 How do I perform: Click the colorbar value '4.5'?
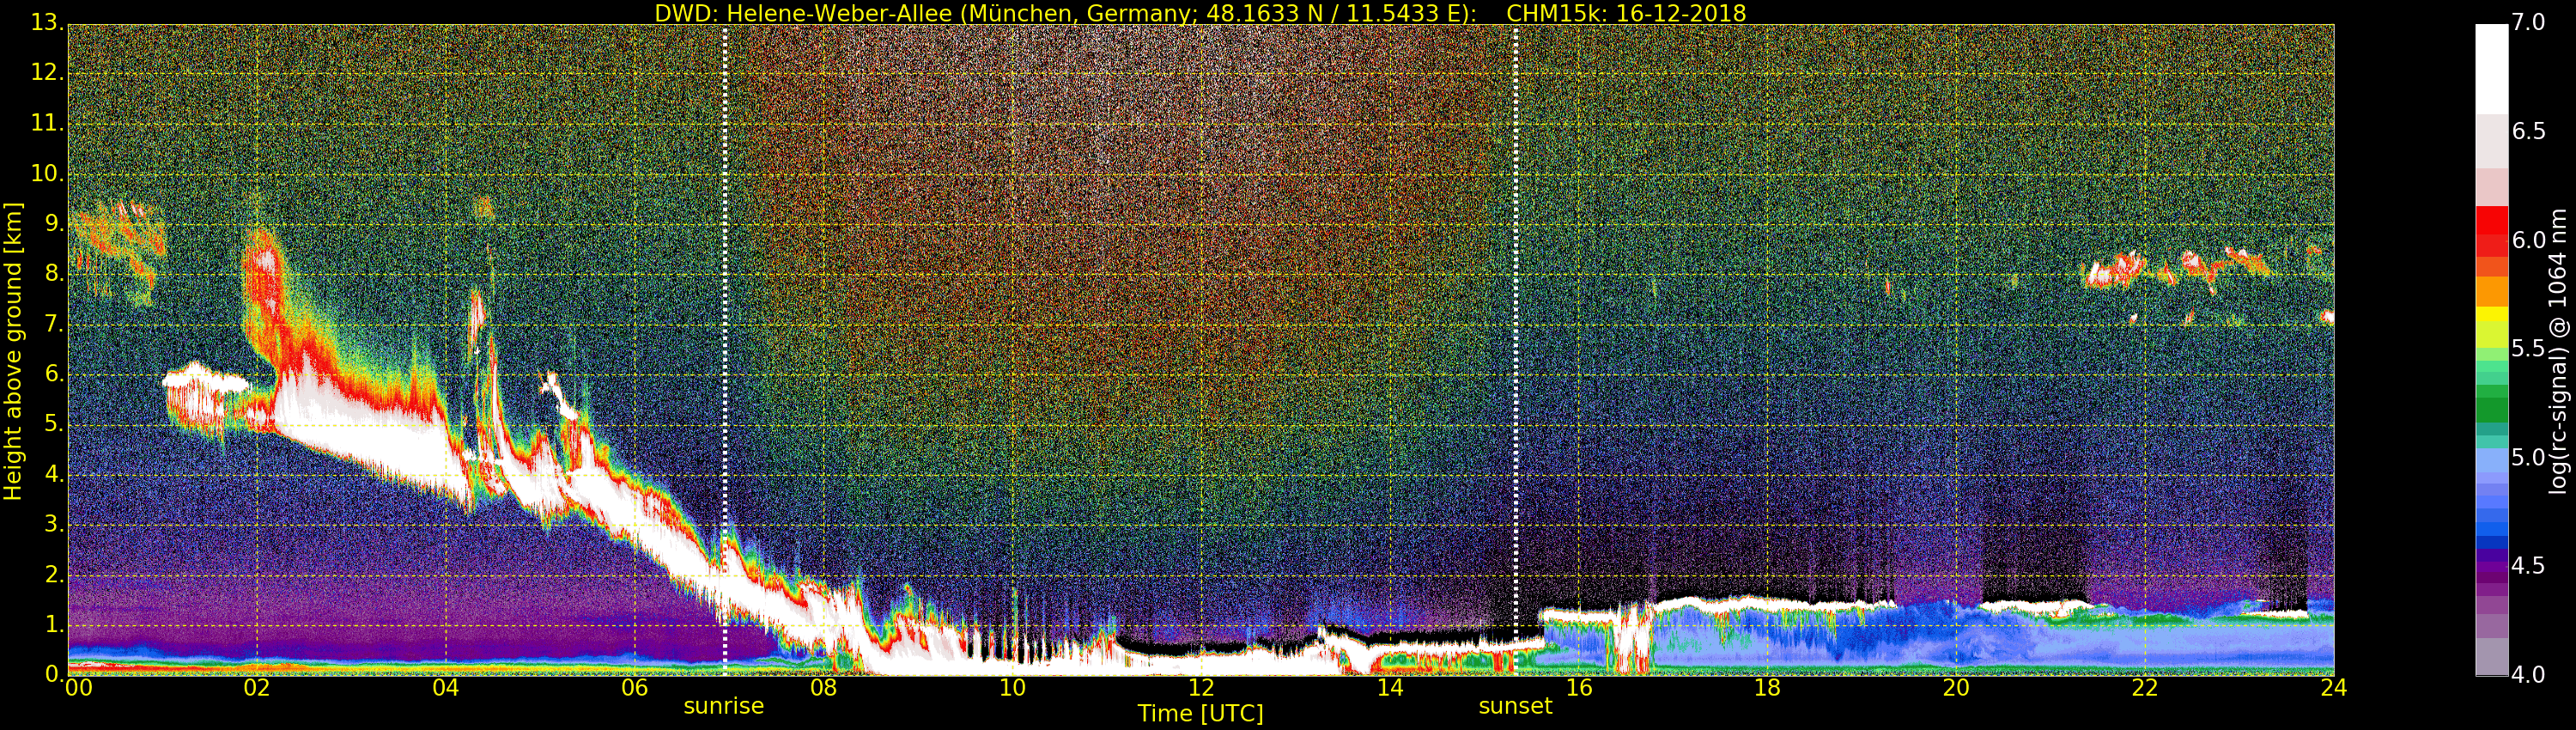click(x=2529, y=566)
